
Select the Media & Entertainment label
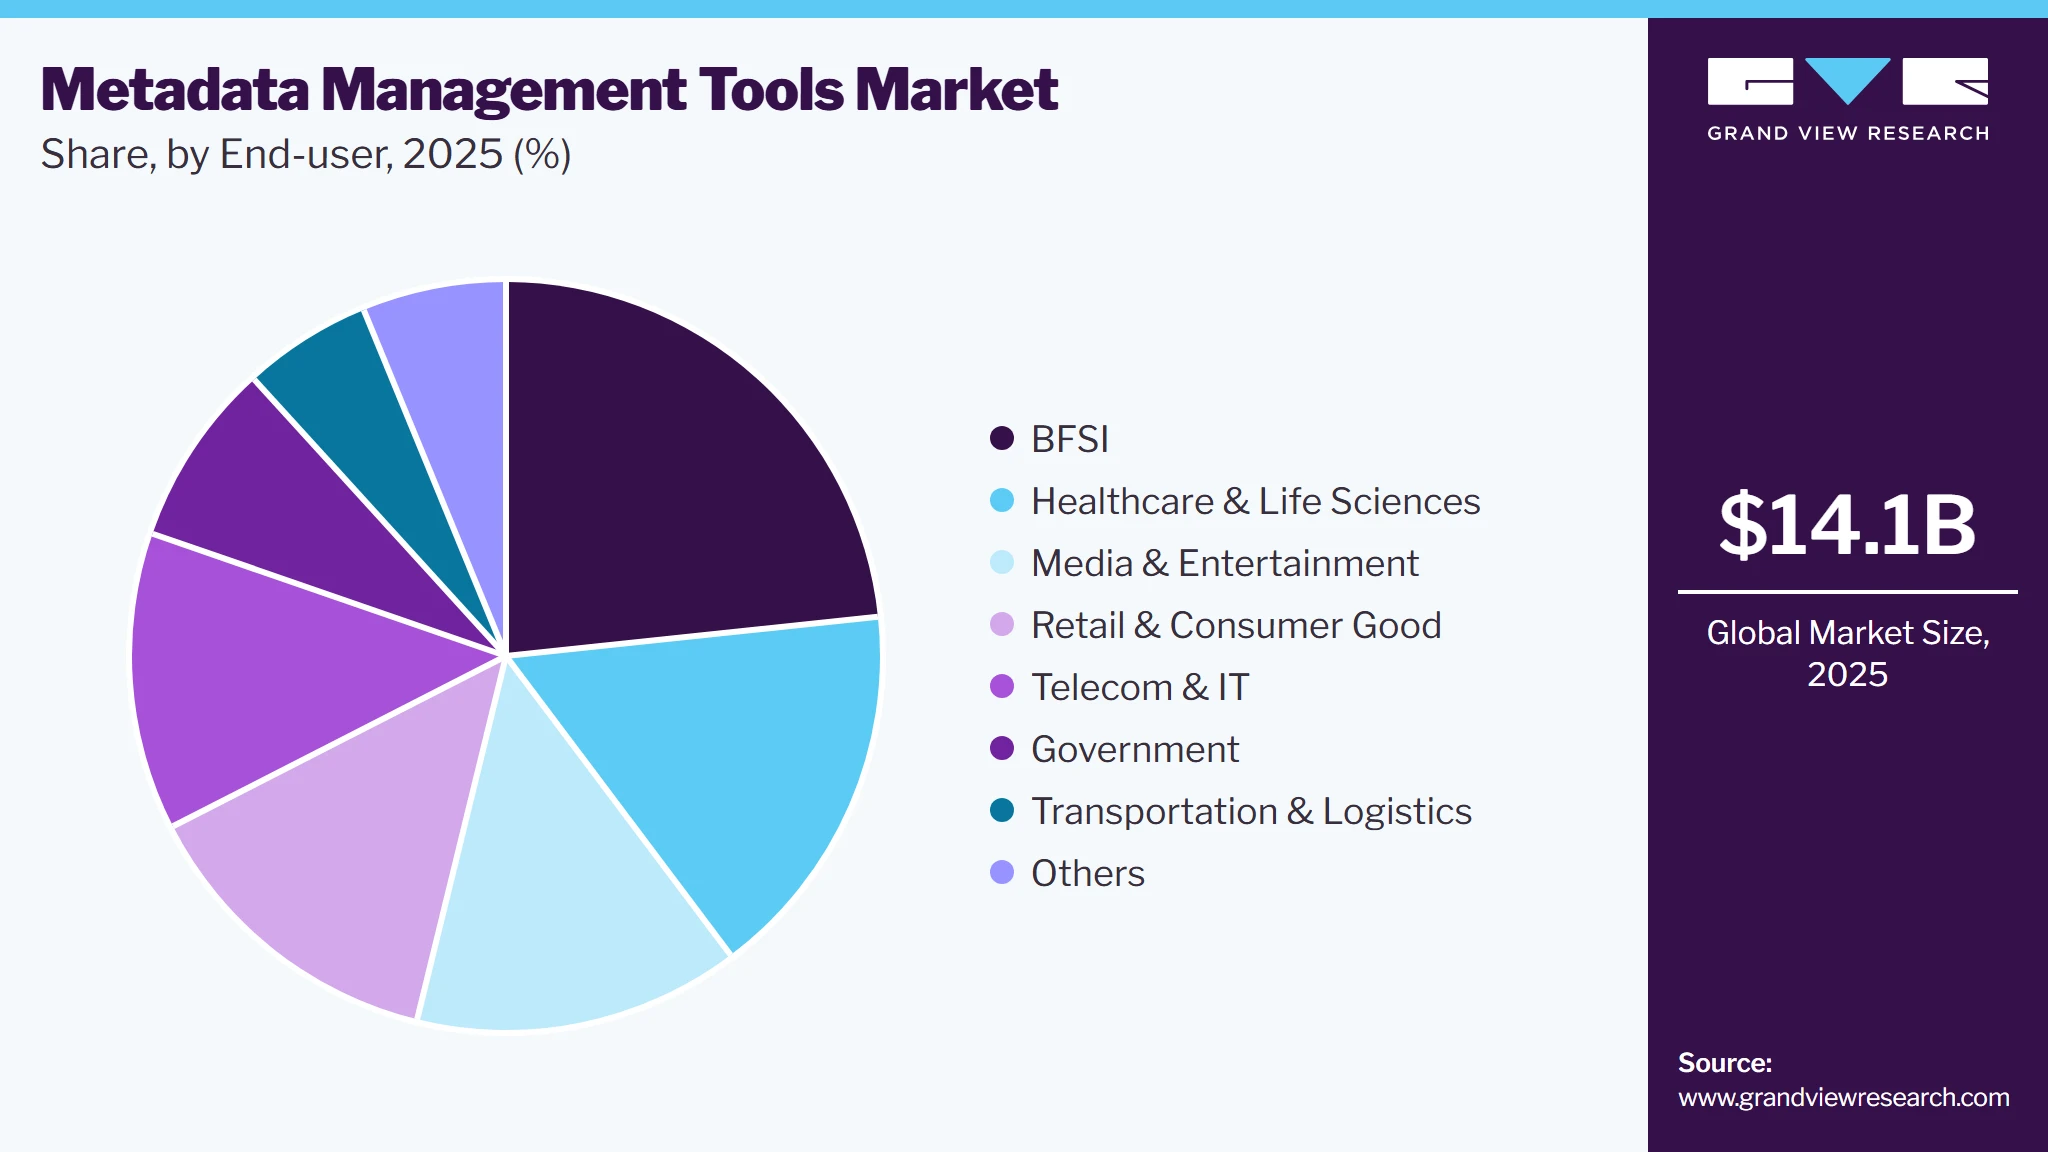pos(1225,563)
